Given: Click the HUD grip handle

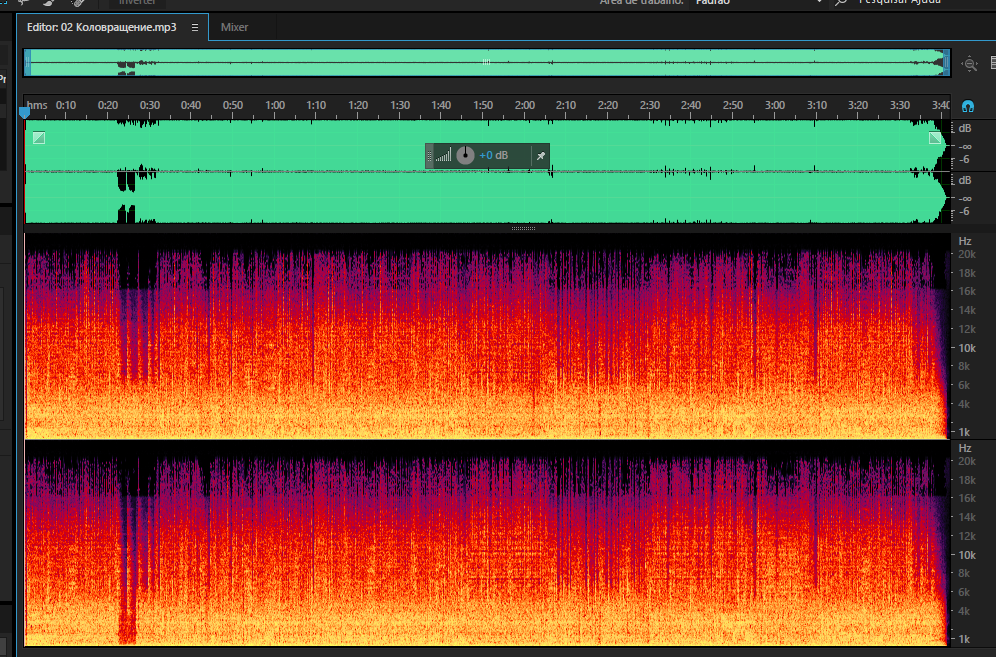Looking at the screenshot, I should 429,156.
